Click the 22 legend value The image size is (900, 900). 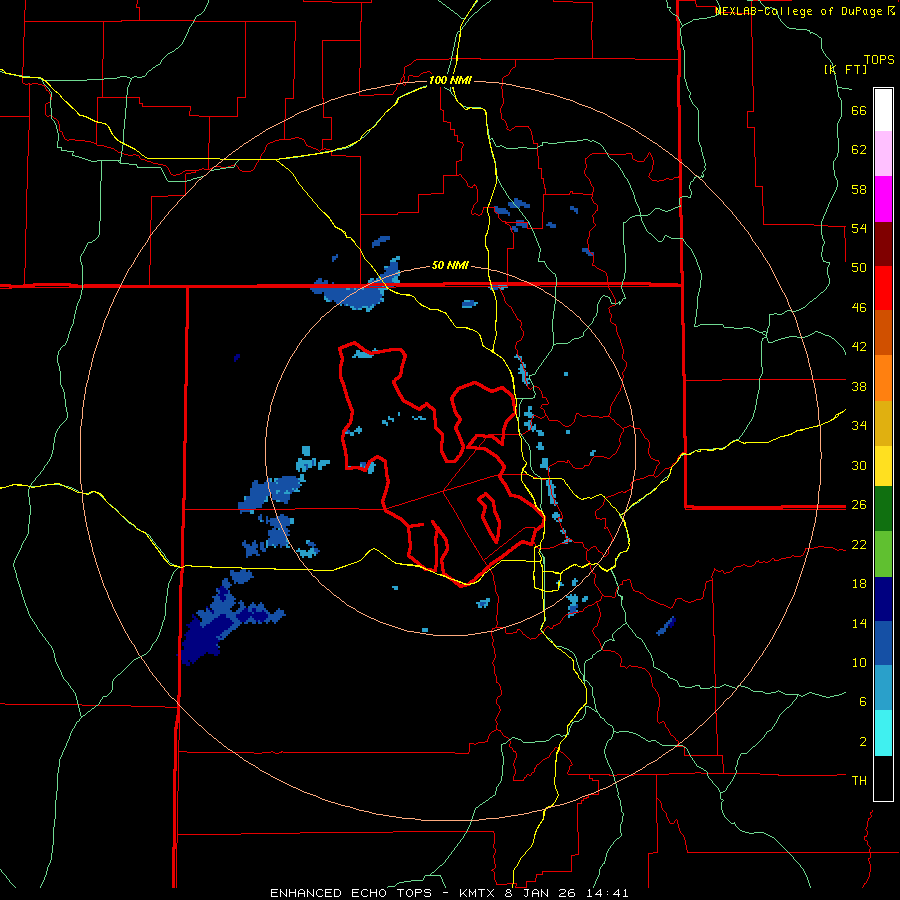(859, 545)
